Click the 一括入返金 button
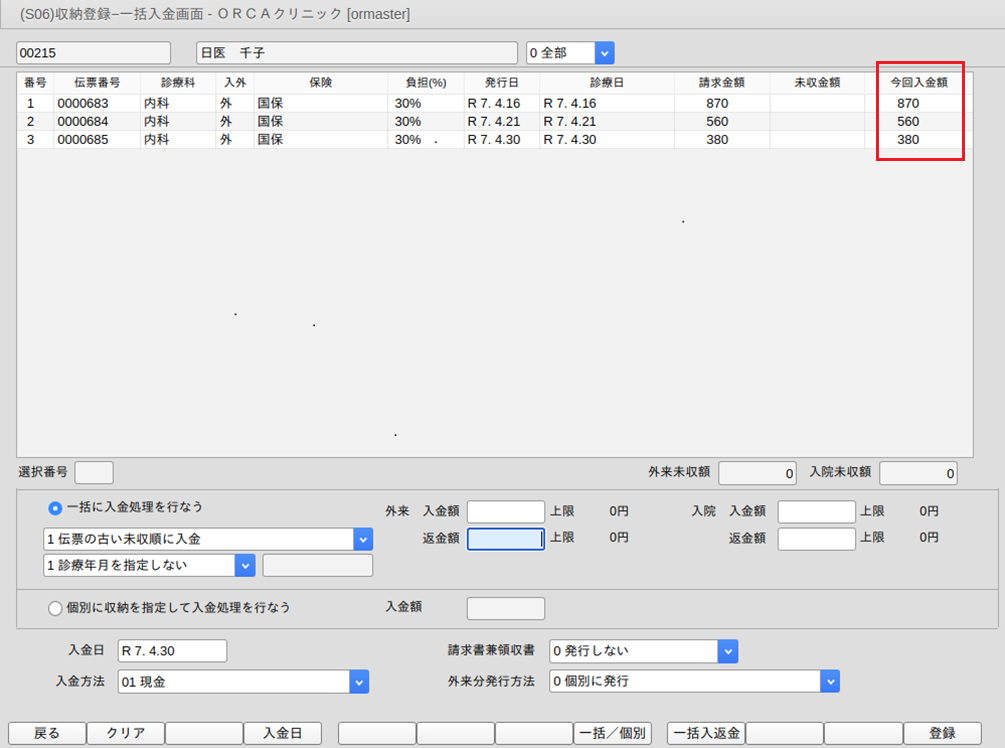 click(706, 733)
